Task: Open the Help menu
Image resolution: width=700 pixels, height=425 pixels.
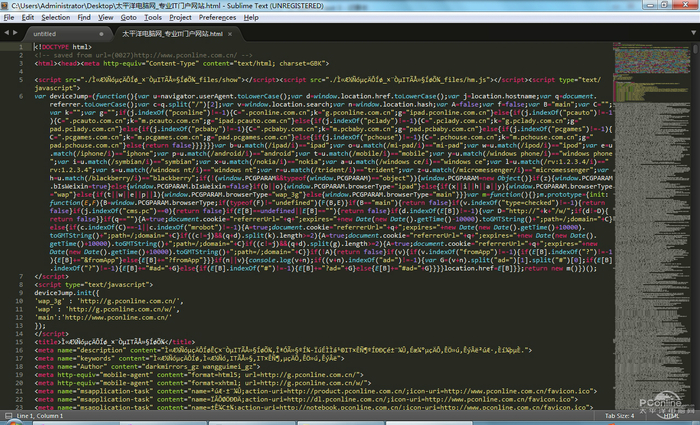Action: pos(252,17)
